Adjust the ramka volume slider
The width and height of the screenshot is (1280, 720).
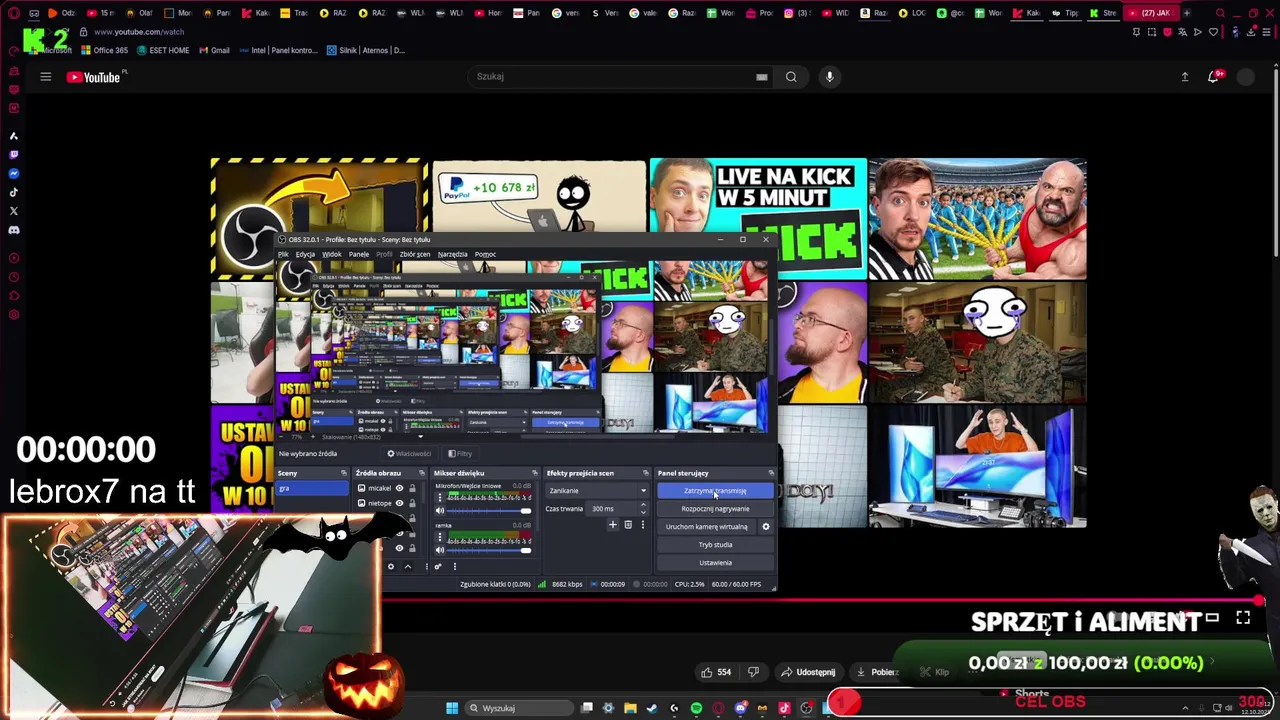[x=489, y=550]
